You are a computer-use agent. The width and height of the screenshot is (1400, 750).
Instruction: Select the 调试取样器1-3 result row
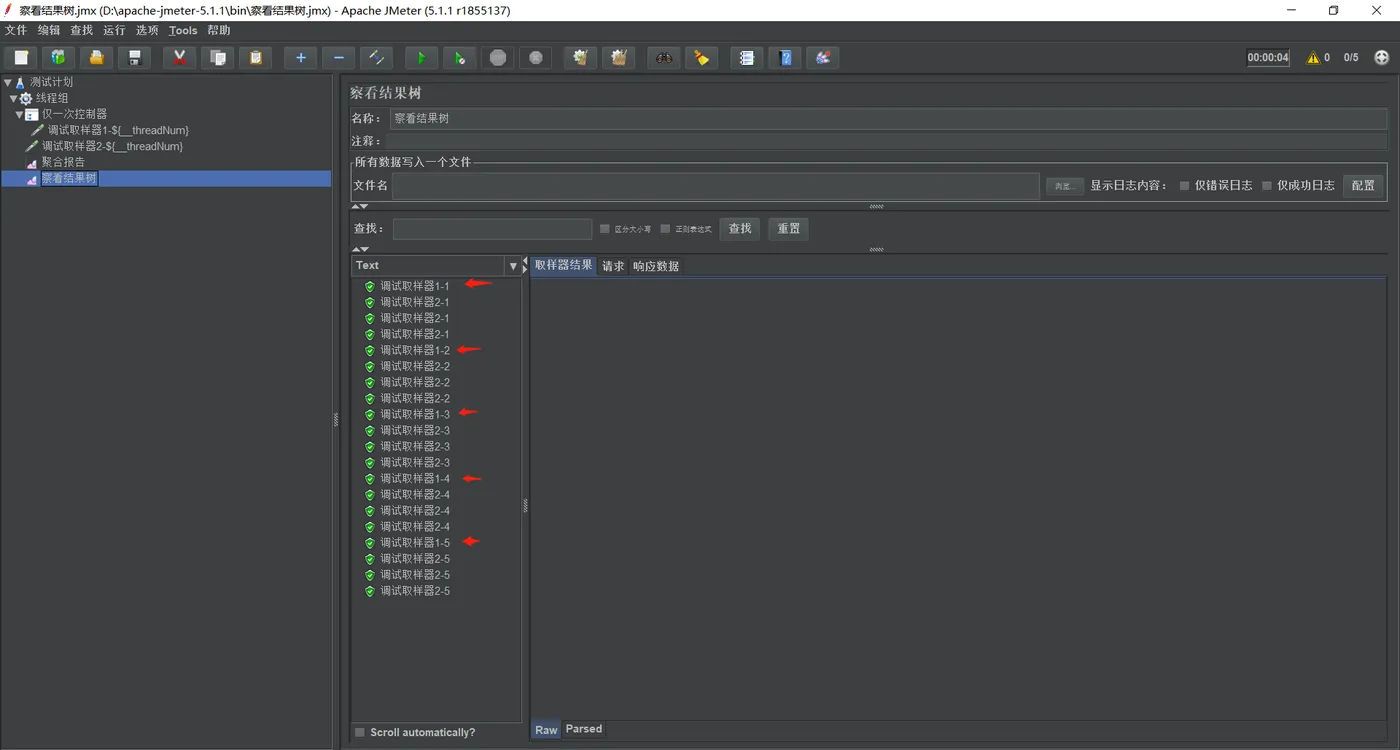click(415, 414)
